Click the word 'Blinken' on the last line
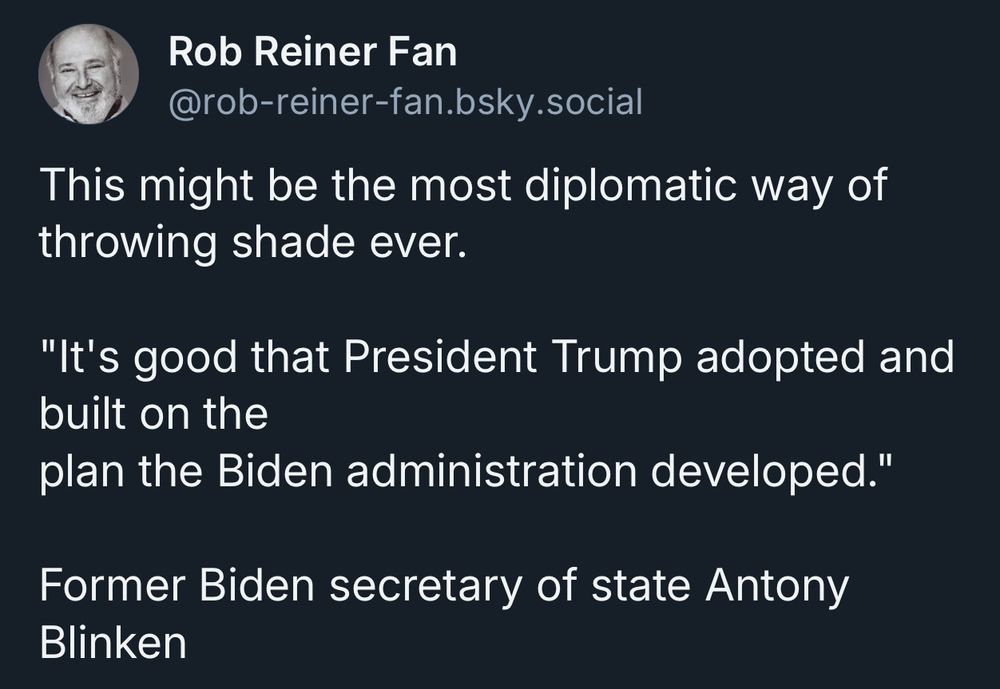This screenshot has width=1000, height=689. click(x=113, y=642)
